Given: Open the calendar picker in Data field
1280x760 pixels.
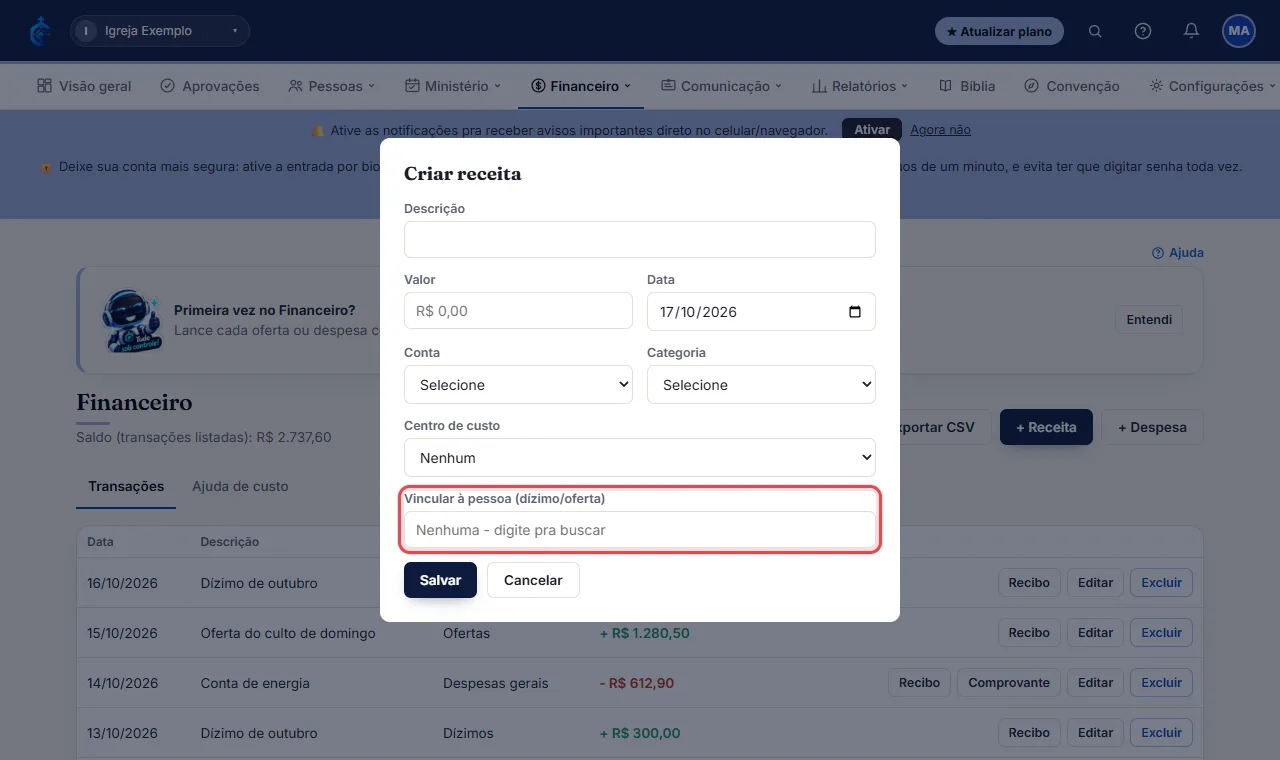Looking at the screenshot, I should (854, 311).
